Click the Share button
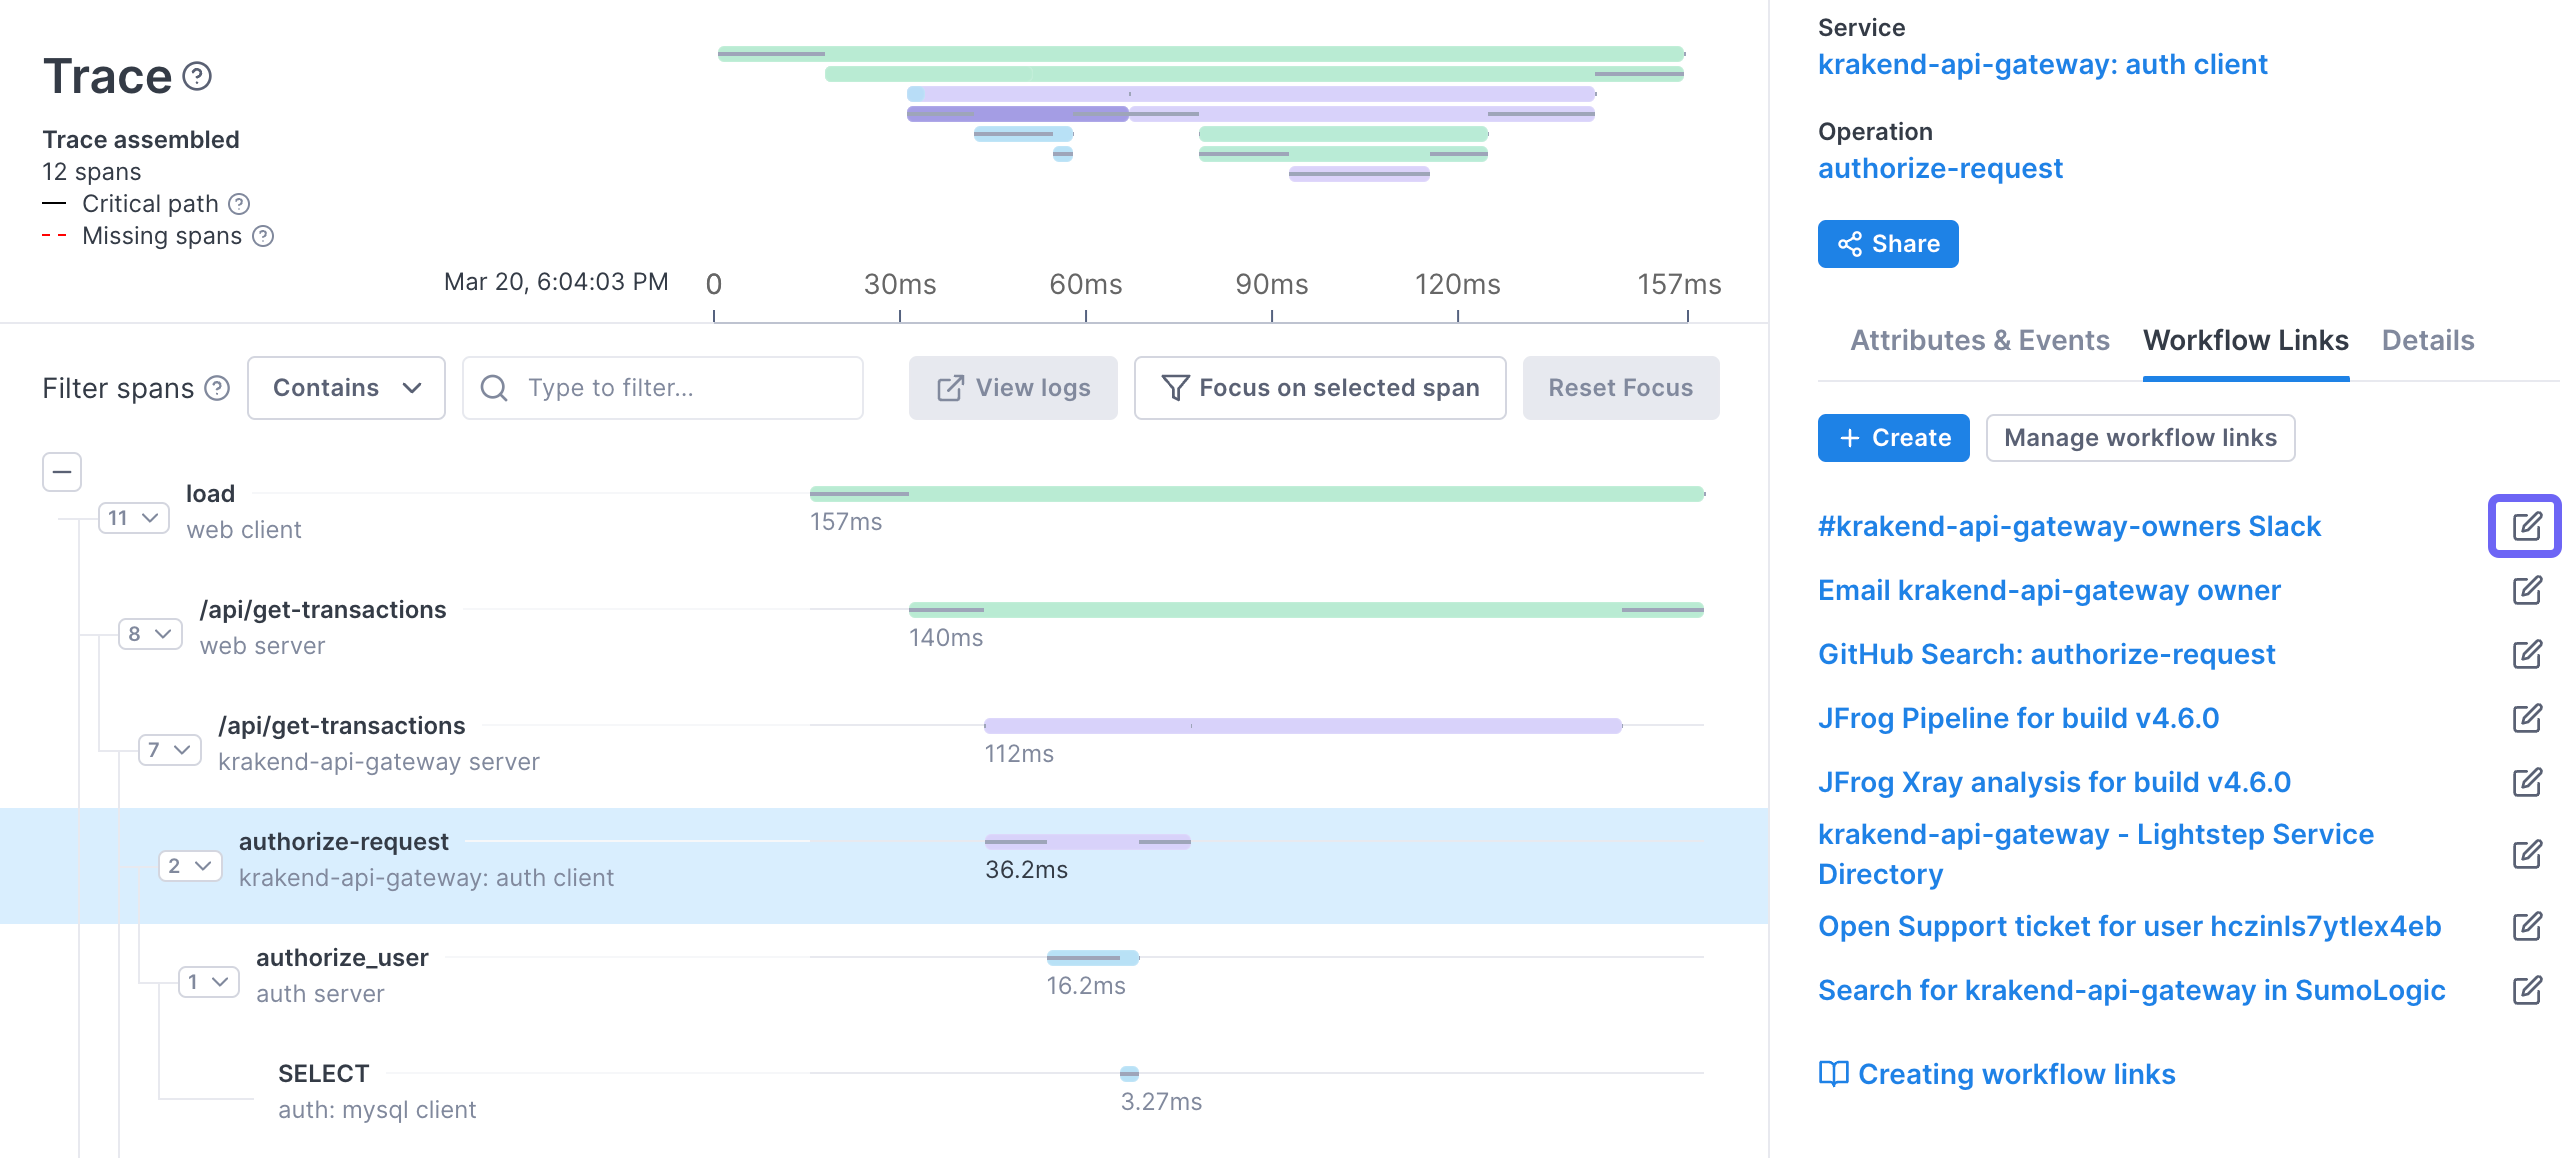This screenshot has height=1158, width=2568. coord(1887,244)
